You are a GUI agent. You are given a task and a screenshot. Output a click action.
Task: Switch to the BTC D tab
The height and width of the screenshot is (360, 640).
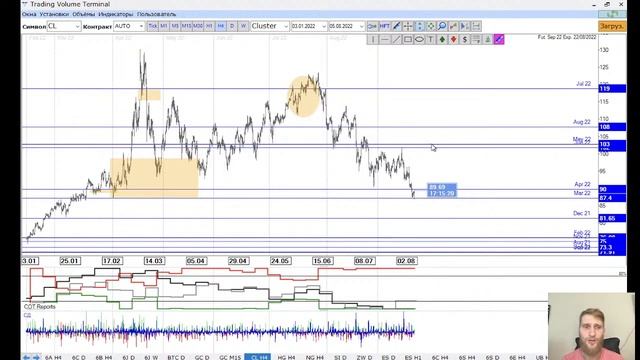click(176, 358)
